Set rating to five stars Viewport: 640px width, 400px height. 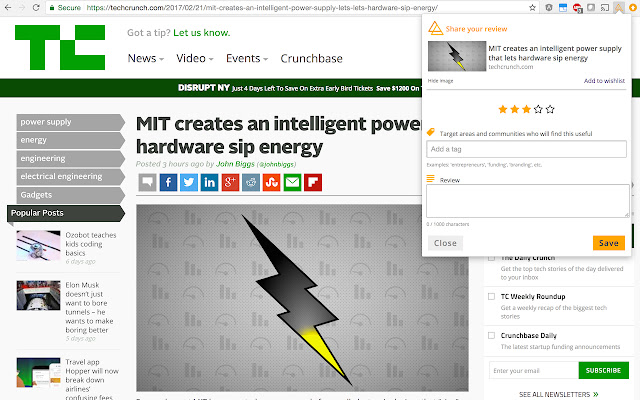550,109
